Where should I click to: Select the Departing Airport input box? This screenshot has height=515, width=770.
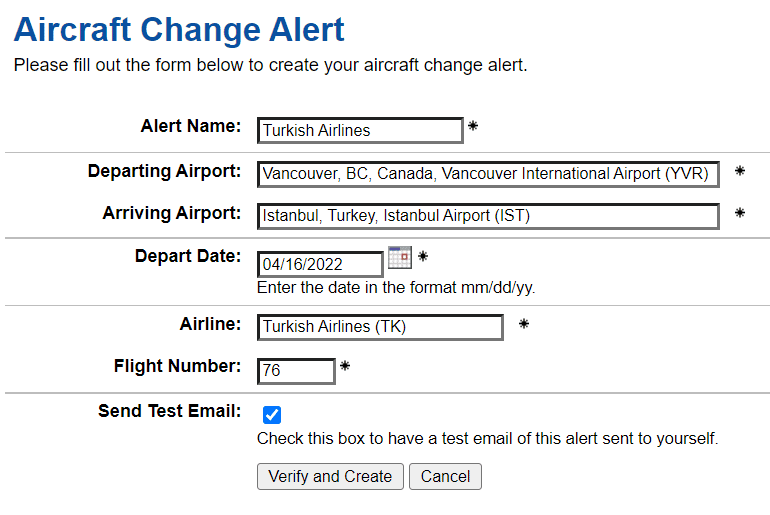click(487, 174)
